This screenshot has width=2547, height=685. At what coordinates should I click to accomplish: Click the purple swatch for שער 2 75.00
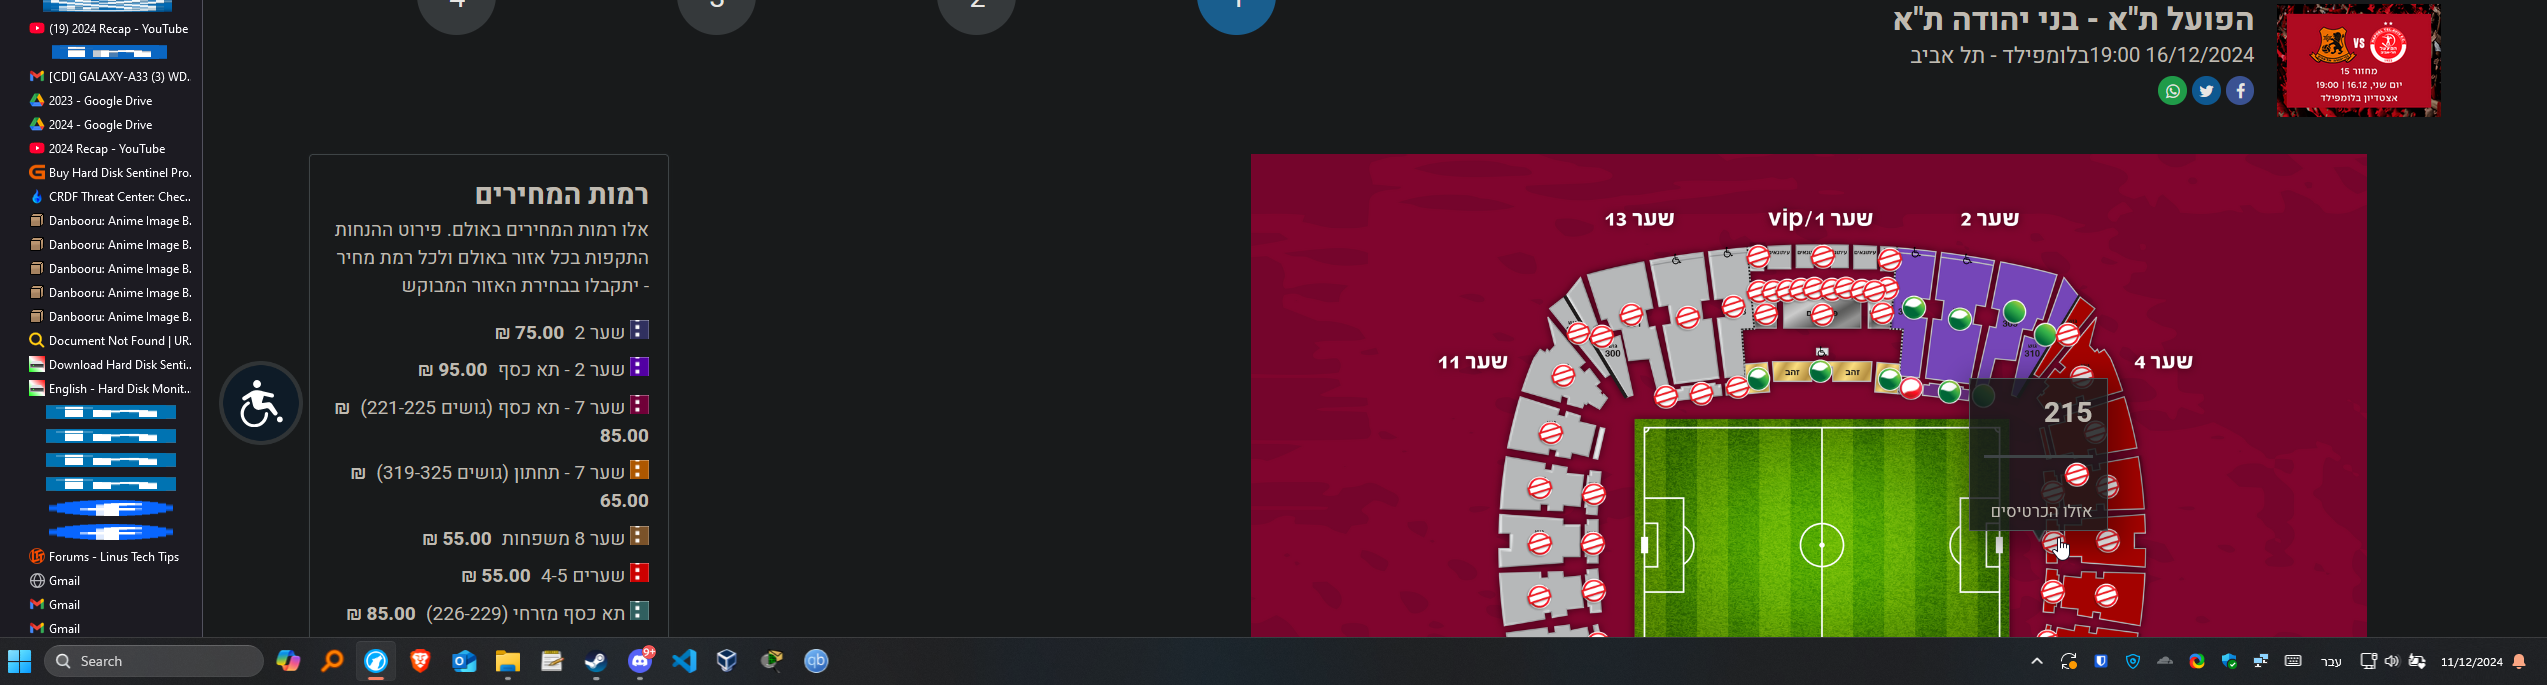tap(640, 330)
